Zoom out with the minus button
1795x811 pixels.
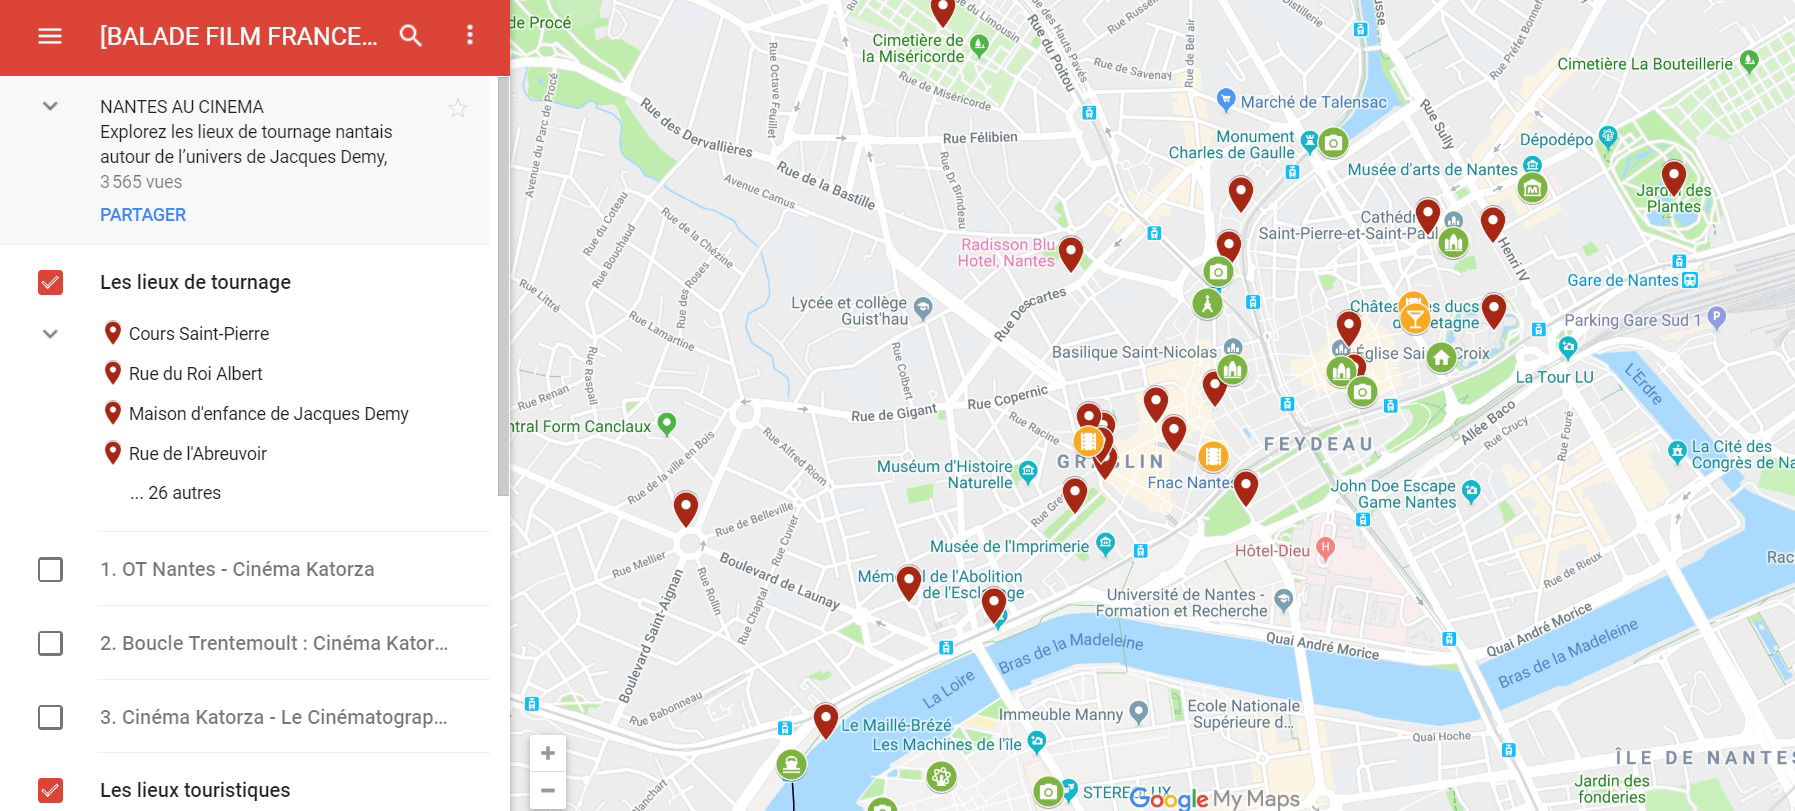pos(548,790)
